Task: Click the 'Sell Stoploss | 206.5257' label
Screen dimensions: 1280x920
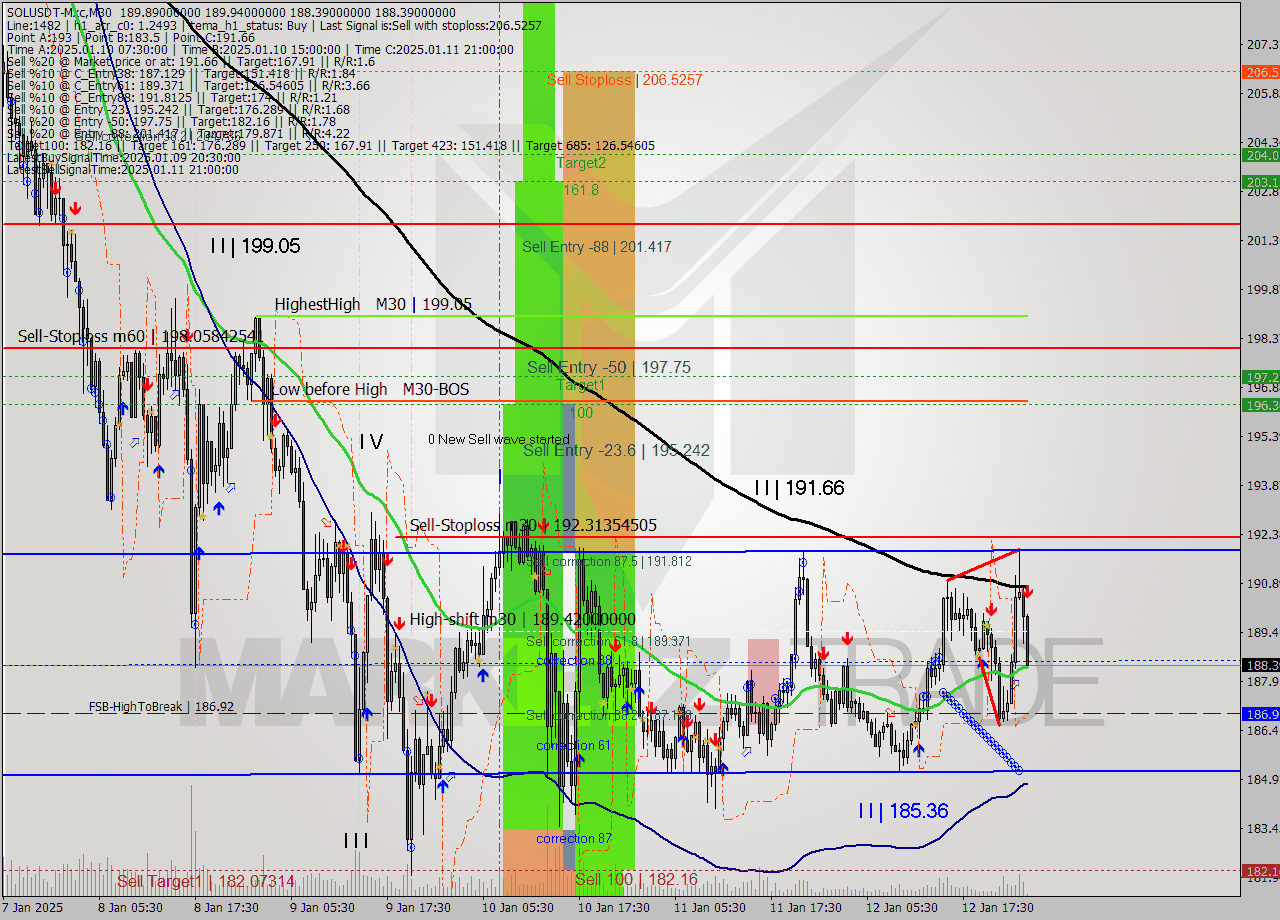Action: (x=625, y=79)
